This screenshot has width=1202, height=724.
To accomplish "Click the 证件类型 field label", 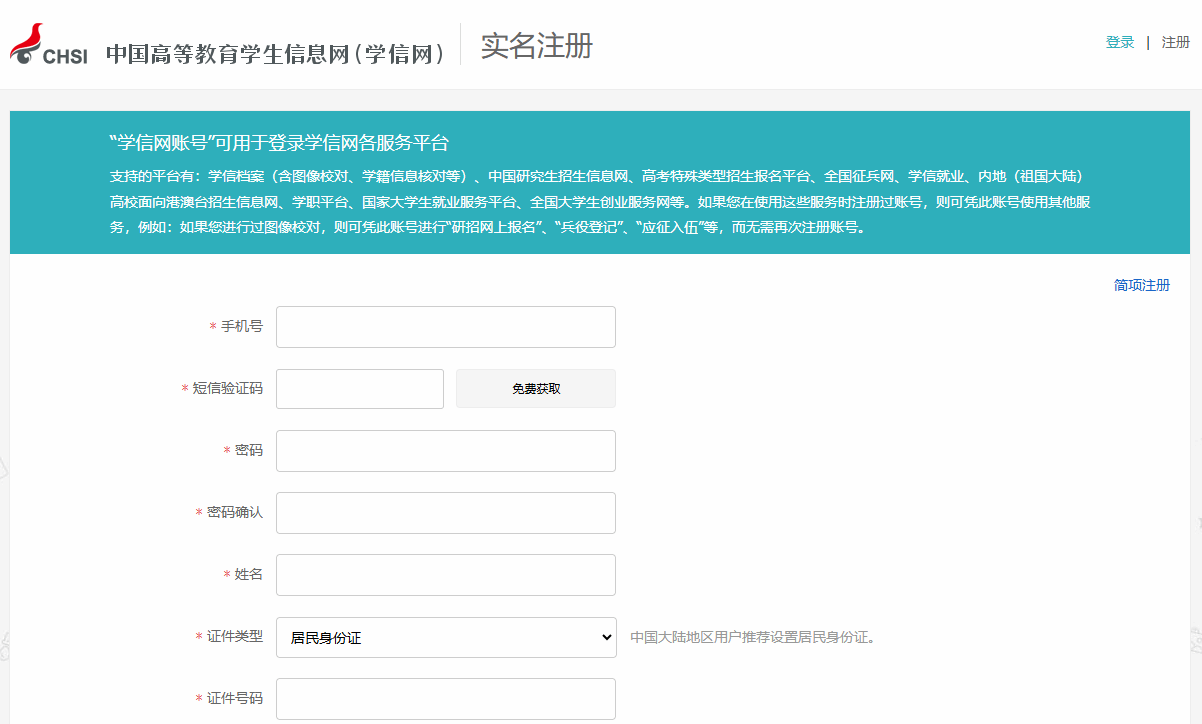I will 234,636.
